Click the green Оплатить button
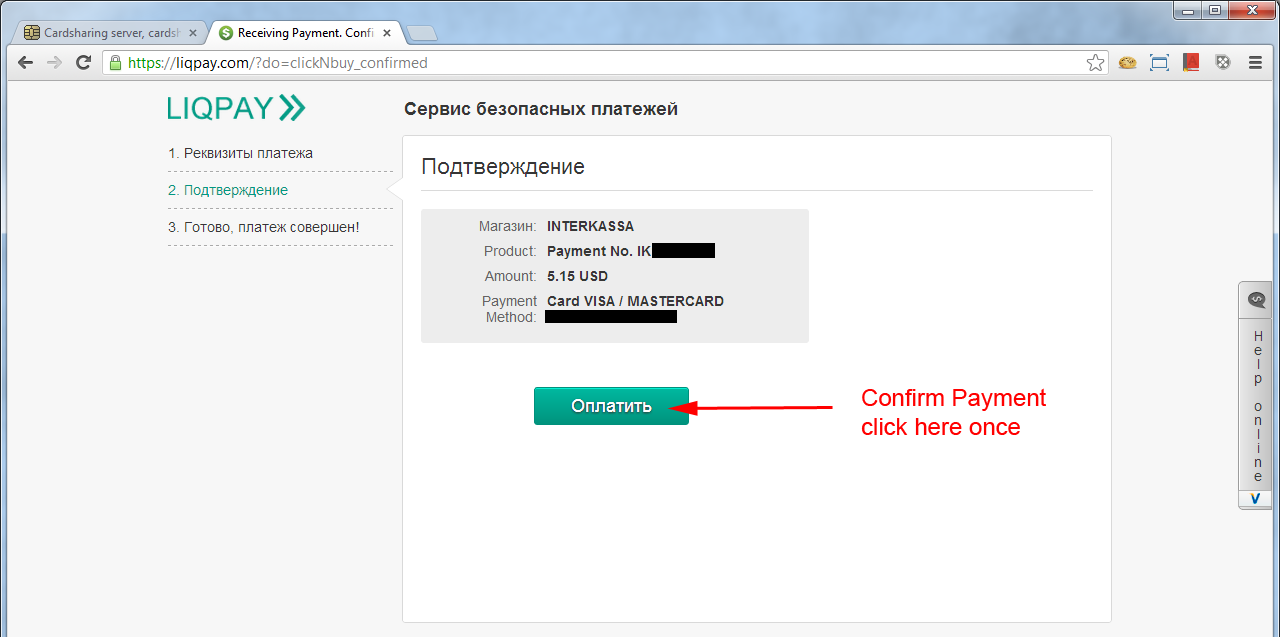This screenshot has width=1280, height=637. 611,406
